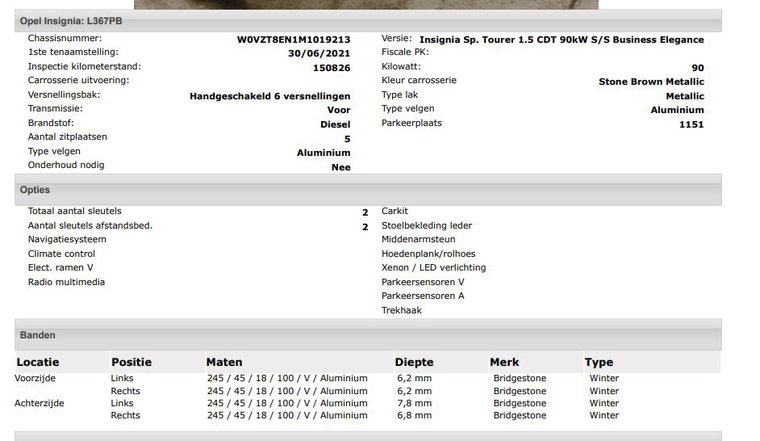Click the Banden section header

(x=368, y=335)
